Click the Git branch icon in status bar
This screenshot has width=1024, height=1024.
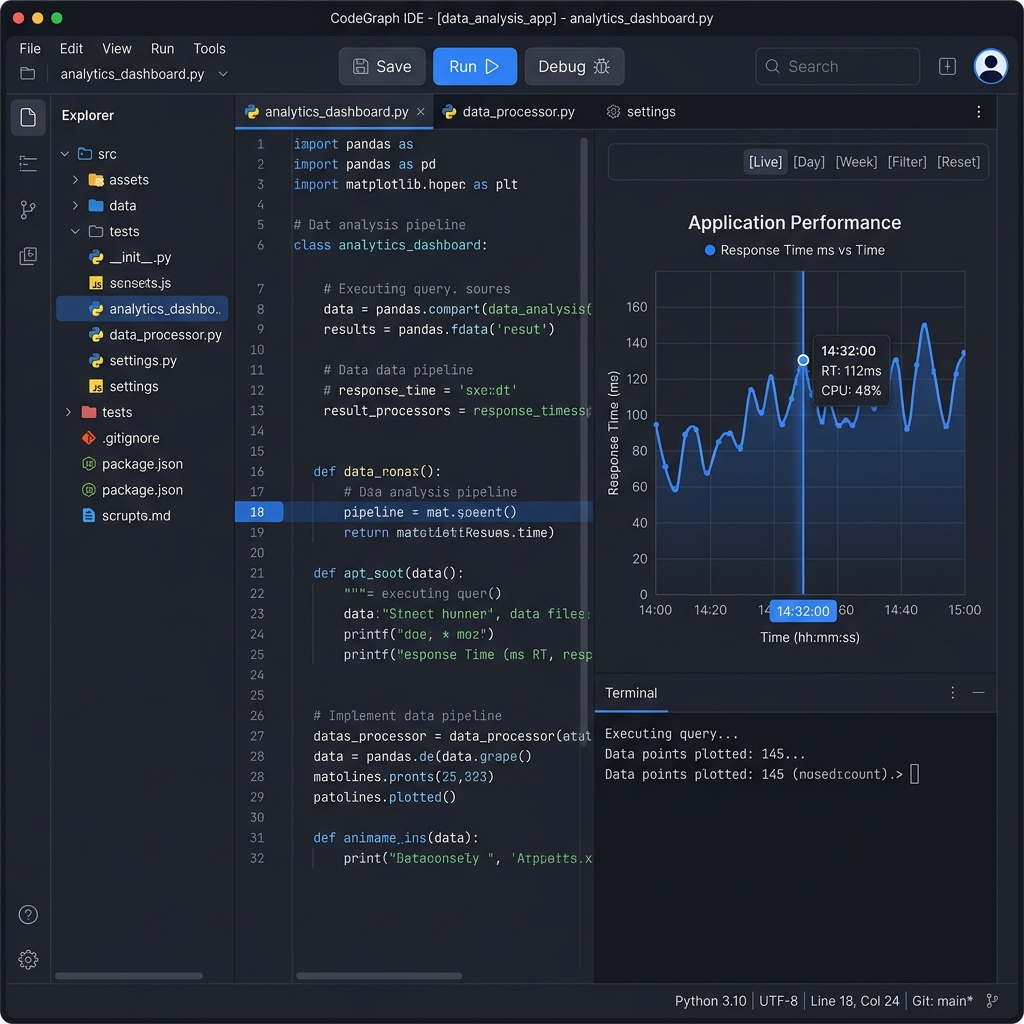coord(992,1000)
